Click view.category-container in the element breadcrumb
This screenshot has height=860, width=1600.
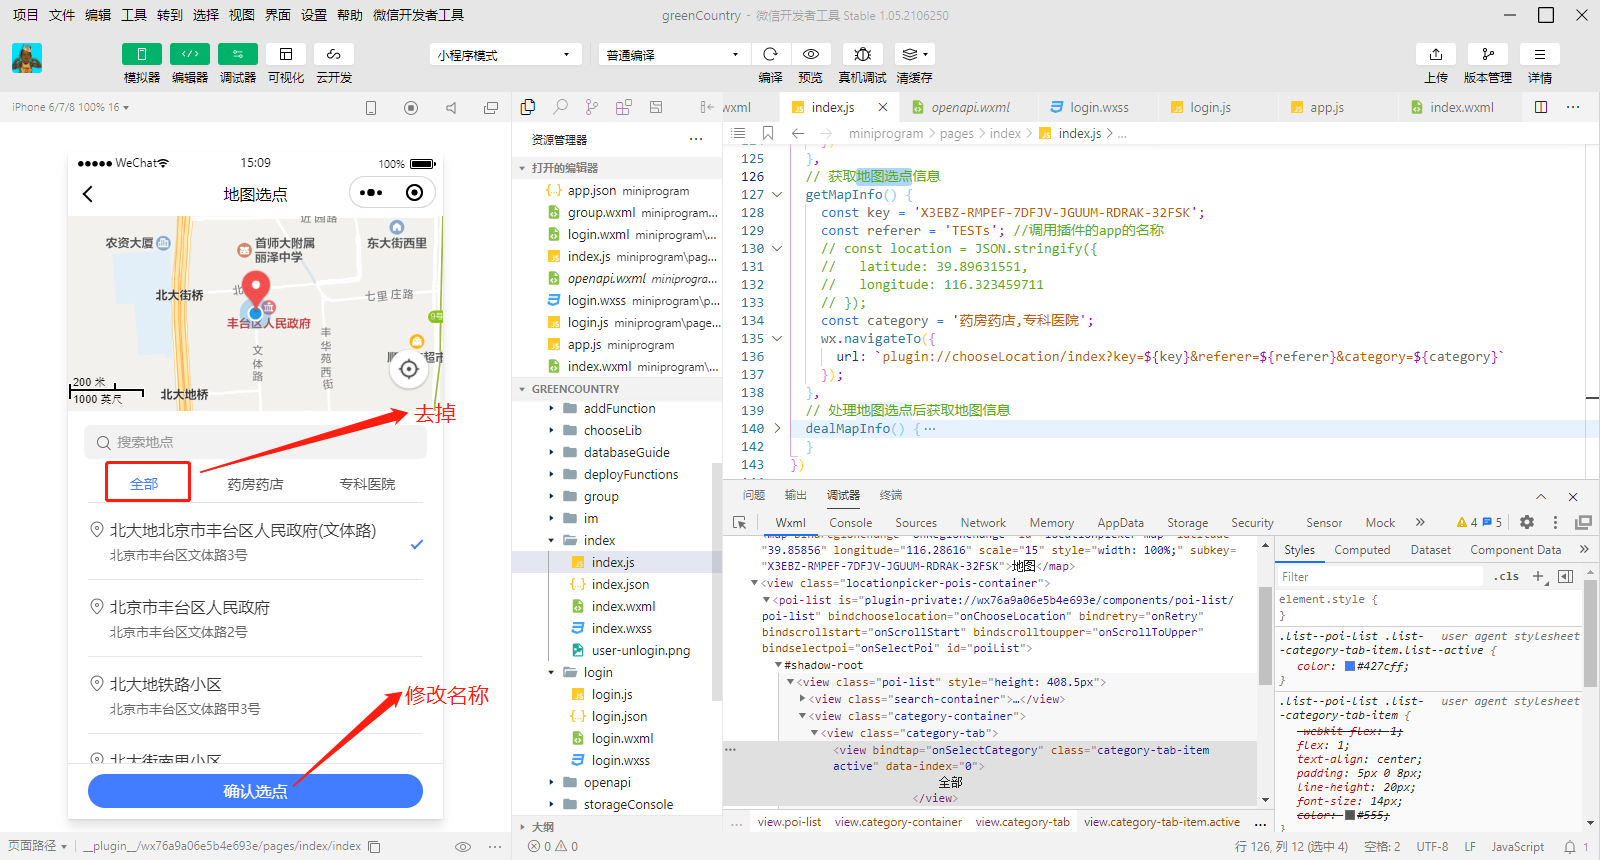898,822
